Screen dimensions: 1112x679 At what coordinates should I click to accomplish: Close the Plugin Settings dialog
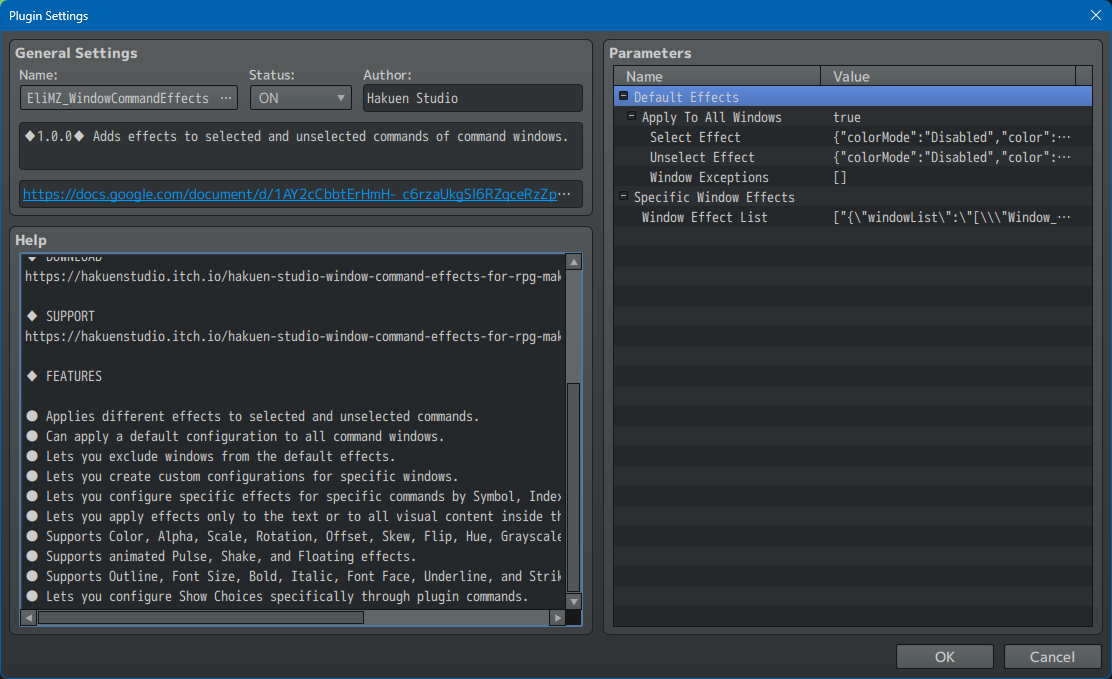tap(1095, 15)
